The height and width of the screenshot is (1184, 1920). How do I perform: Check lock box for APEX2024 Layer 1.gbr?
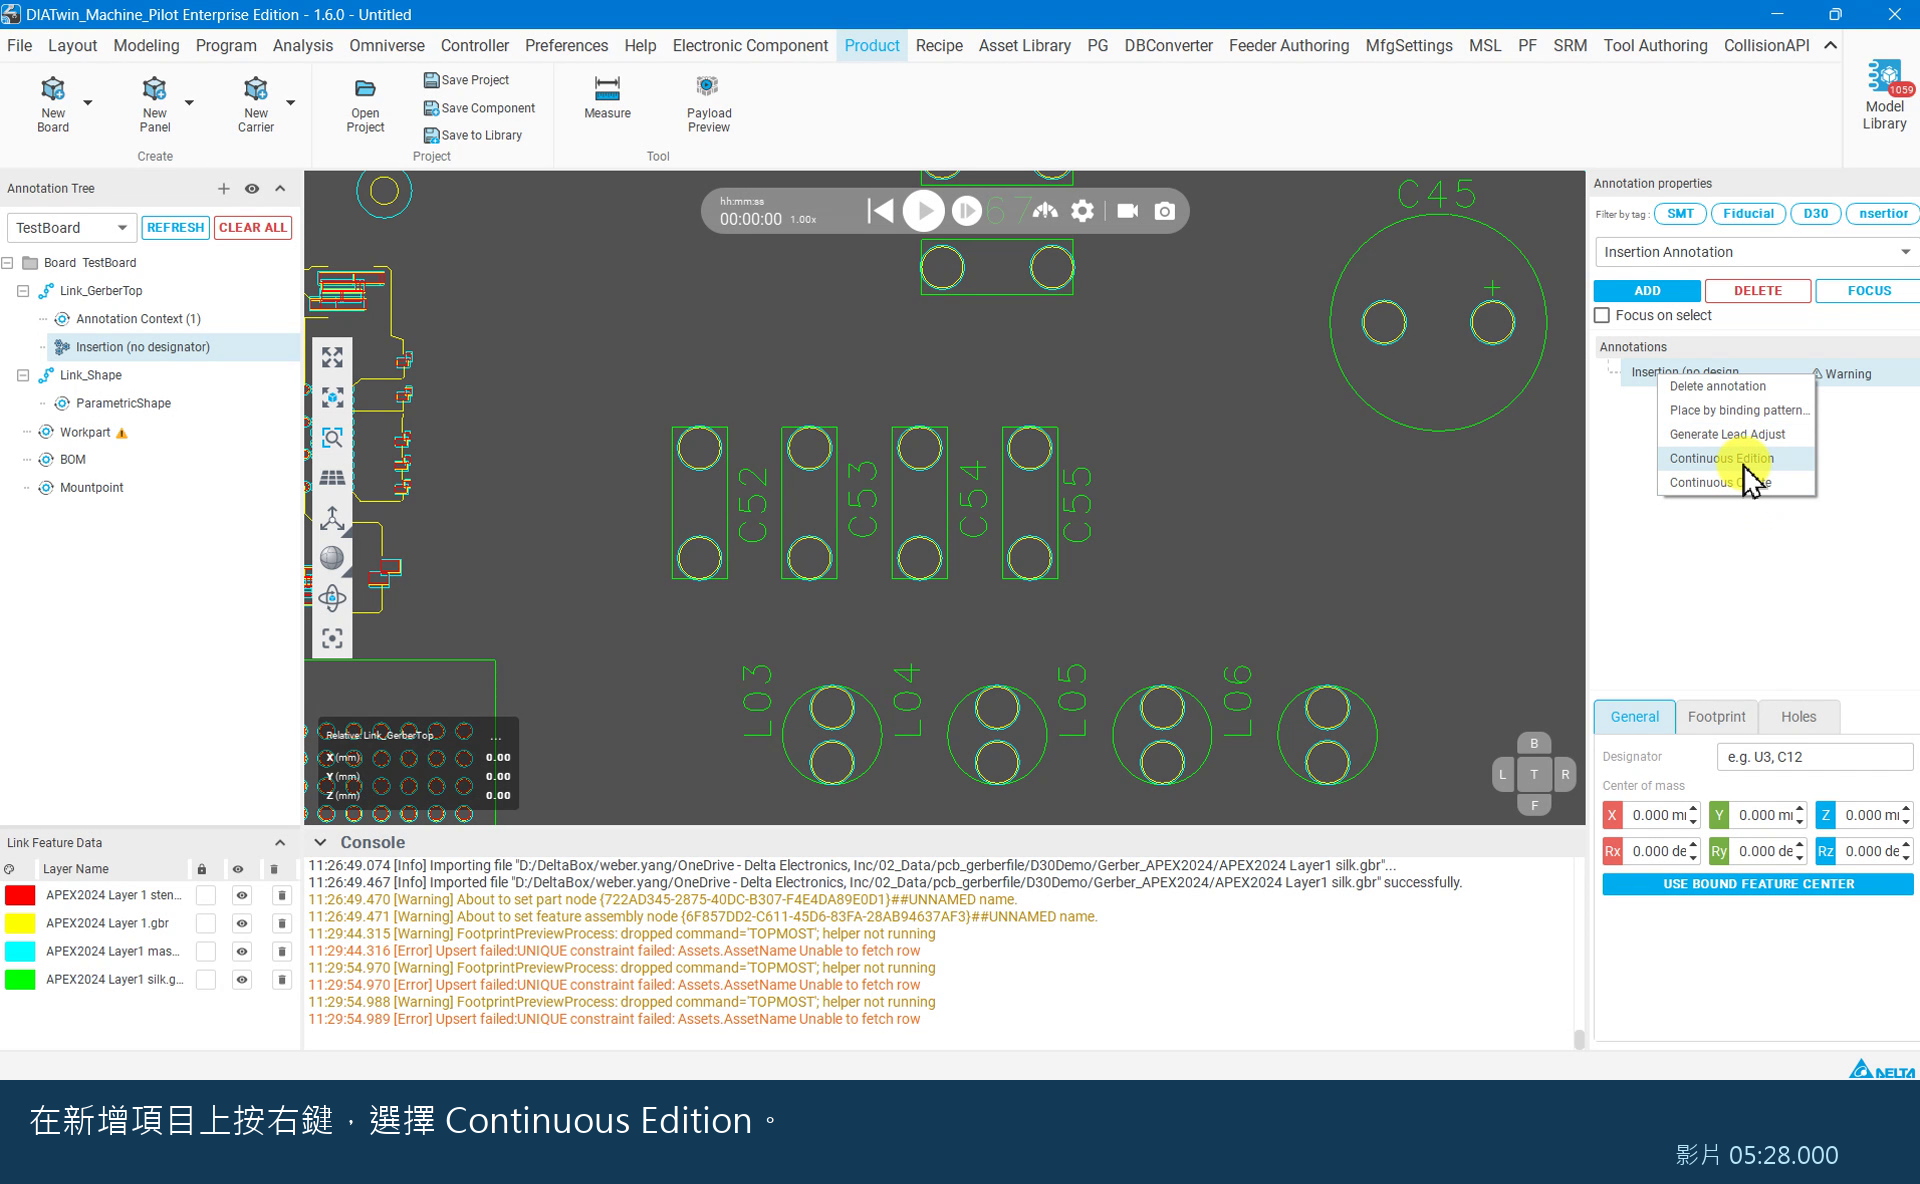coord(205,923)
